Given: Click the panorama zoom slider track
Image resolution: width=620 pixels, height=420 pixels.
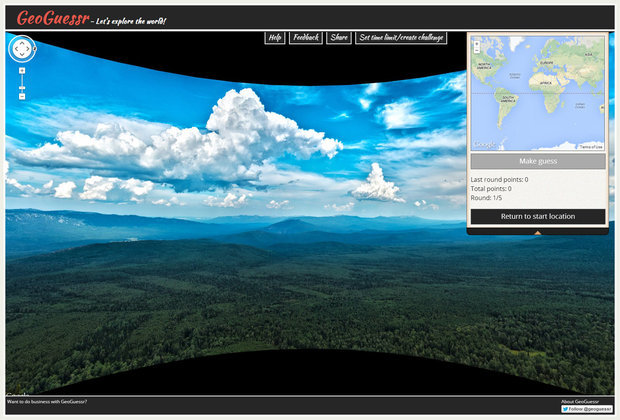Looking at the screenshot, I should [22, 84].
